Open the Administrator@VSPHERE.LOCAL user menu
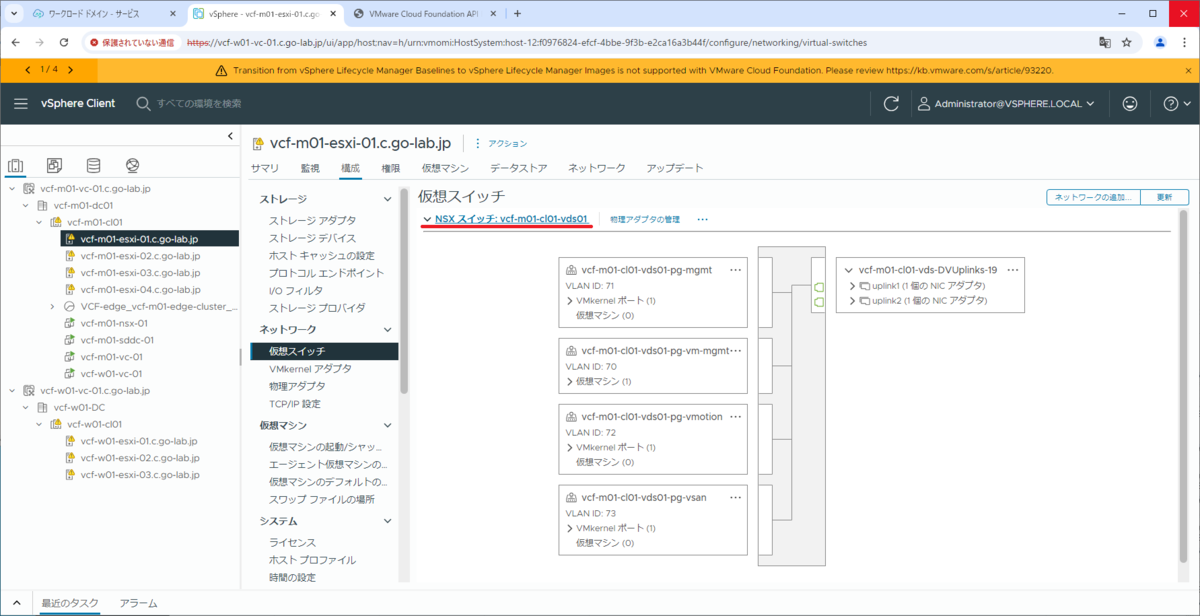This screenshot has height=616, width=1200. [1006, 104]
